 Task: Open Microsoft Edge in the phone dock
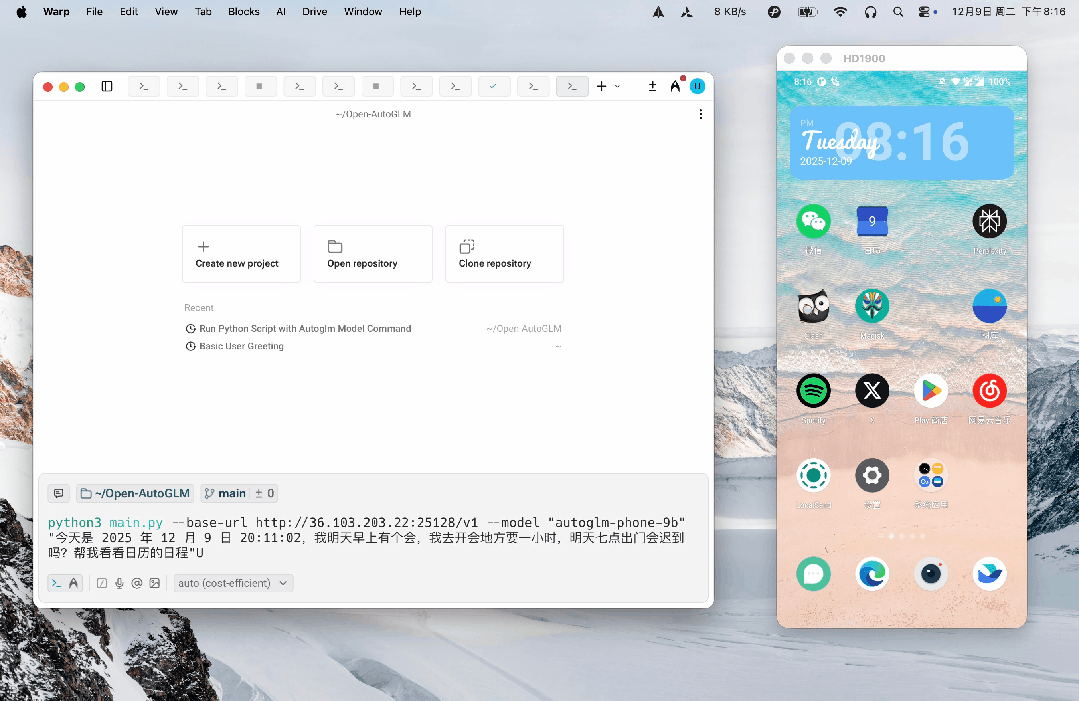tap(872, 574)
